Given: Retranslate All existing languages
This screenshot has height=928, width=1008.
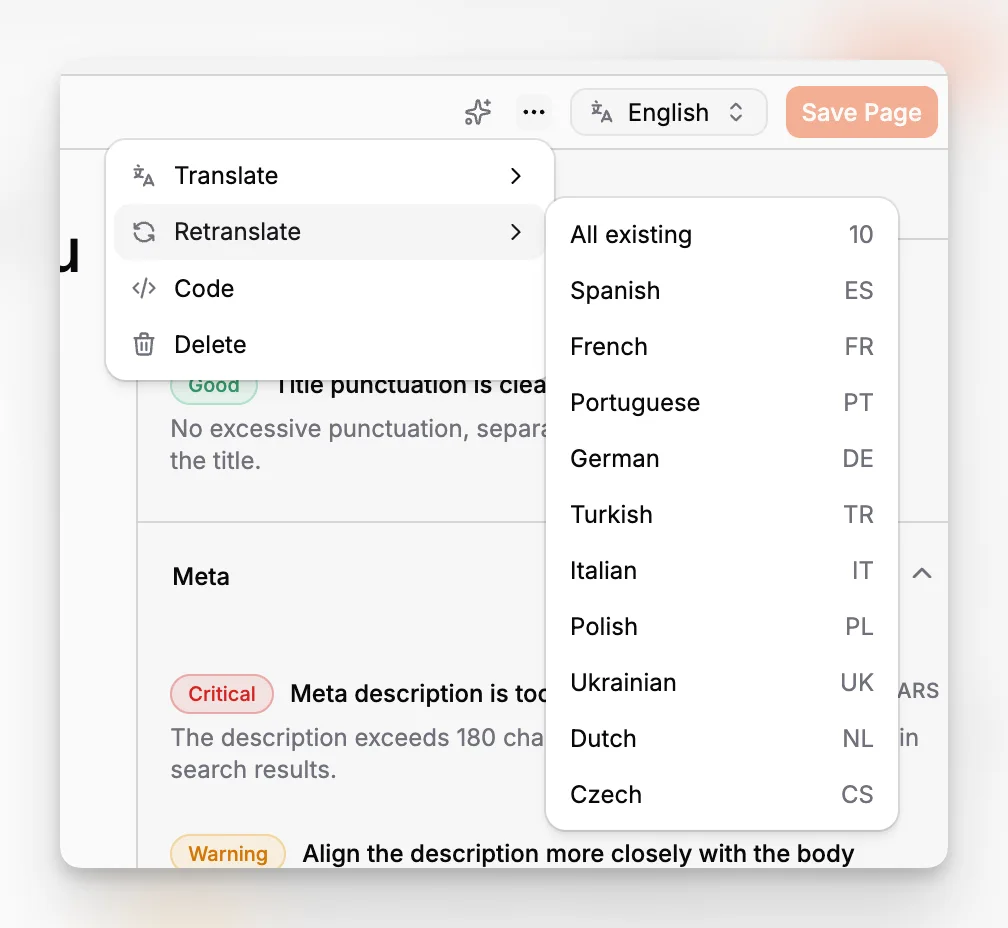Looking at the screenshot, I should (x=721, y=235).
